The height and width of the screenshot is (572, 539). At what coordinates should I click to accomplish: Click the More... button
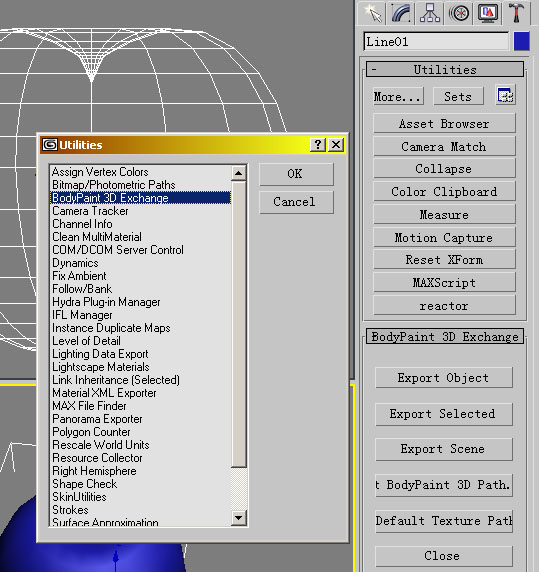pos(398,96)
